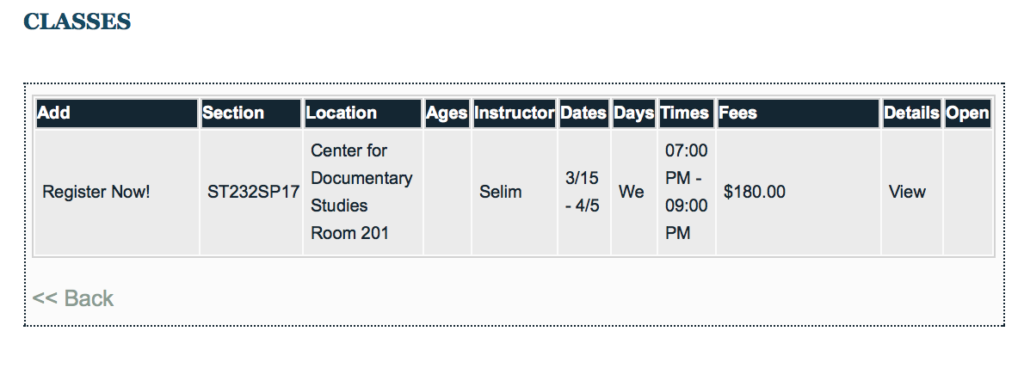The width and height of the screenshot is (1024, 368).
Task: Click the Fees column header
Action: click(x=798, y=114)
